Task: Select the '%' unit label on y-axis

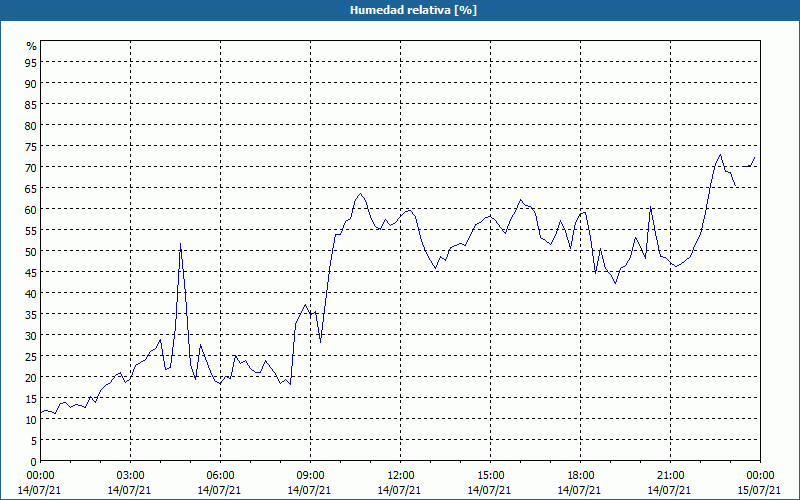Action: [32, 46]
